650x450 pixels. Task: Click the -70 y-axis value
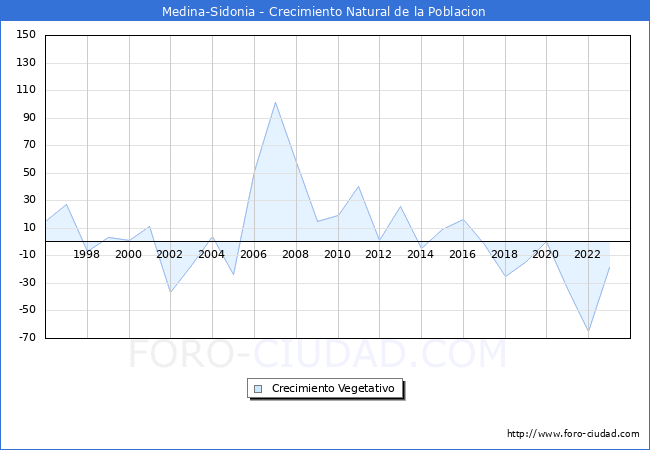click(26, 337)
